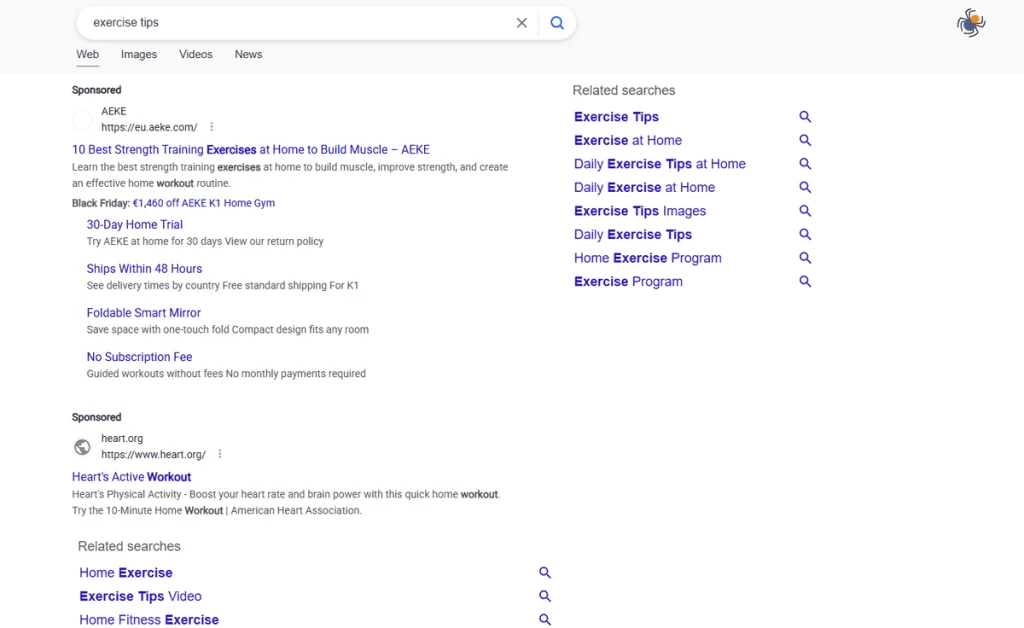
Task: Select Home Exercise related search
Action: point(126,573)
